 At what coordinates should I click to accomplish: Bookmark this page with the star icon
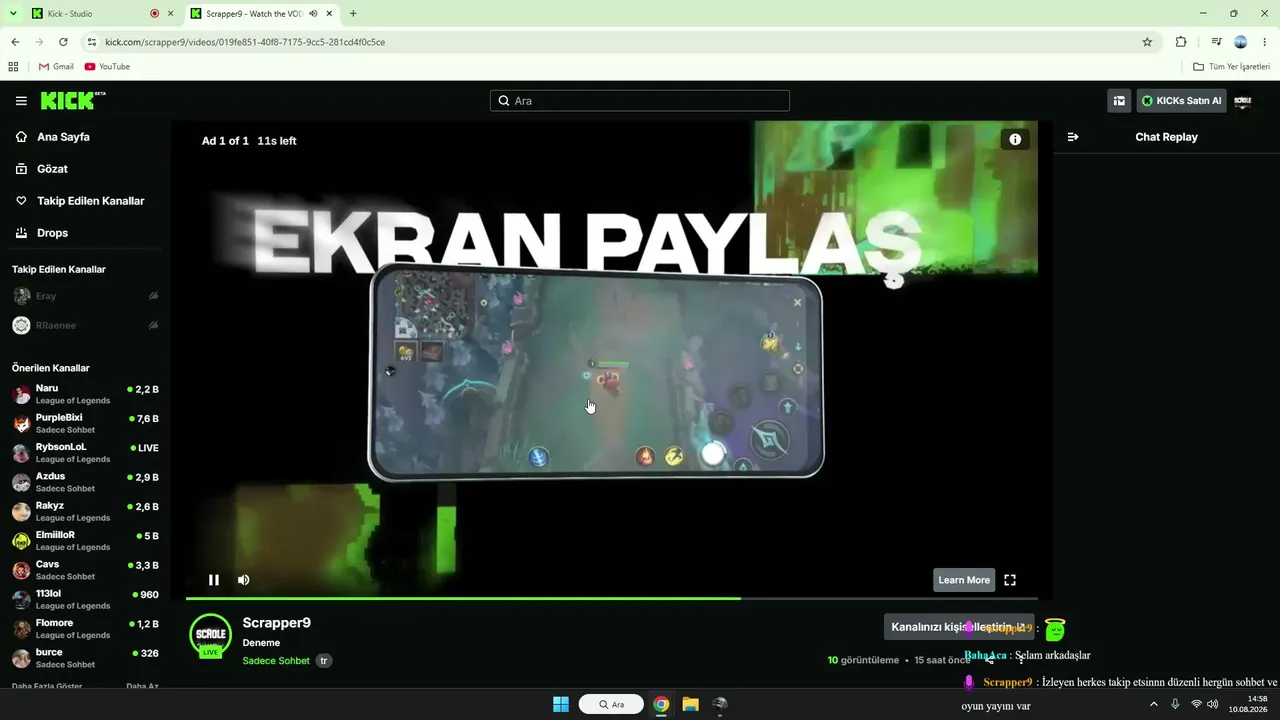point(1147,42)
